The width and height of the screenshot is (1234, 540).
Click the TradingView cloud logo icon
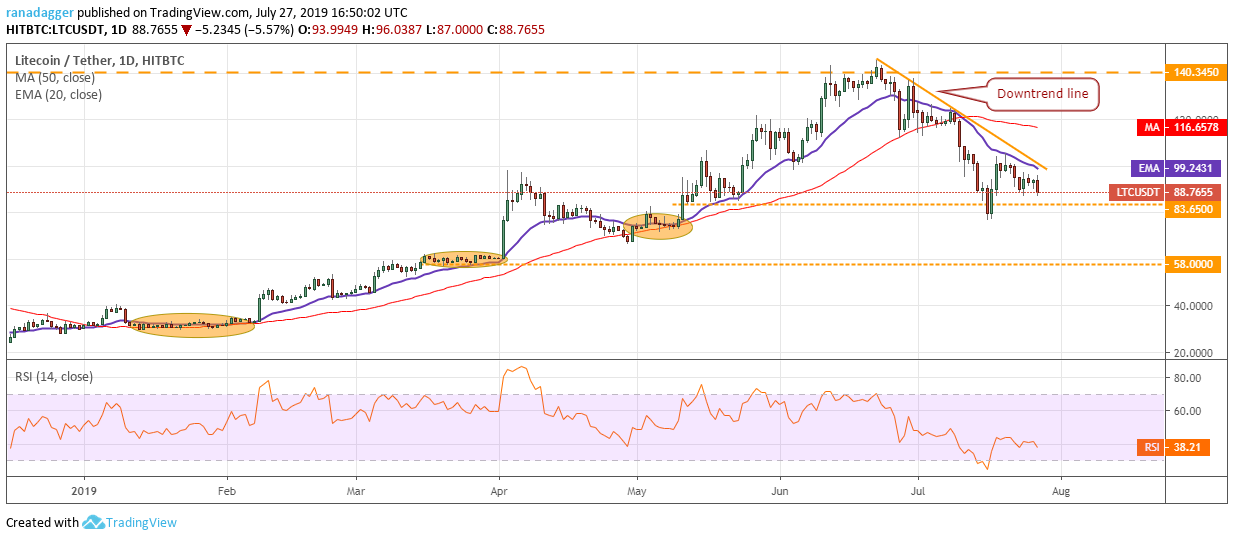point(95,522)
